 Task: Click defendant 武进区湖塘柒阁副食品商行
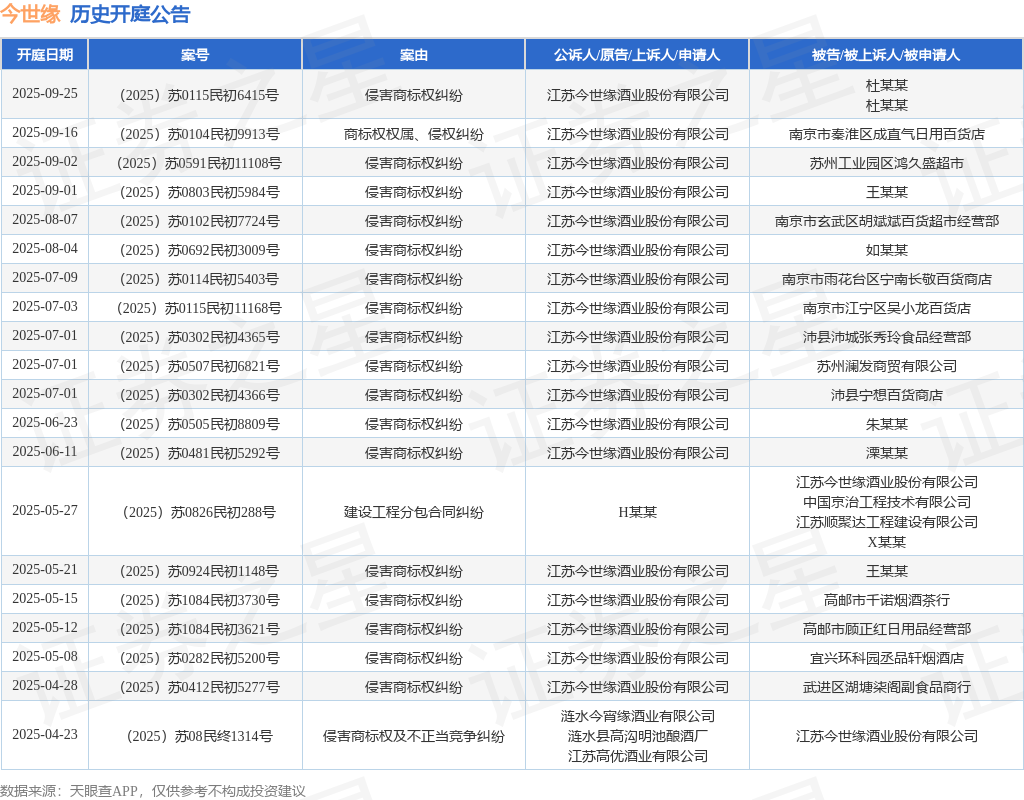(886, 688)
